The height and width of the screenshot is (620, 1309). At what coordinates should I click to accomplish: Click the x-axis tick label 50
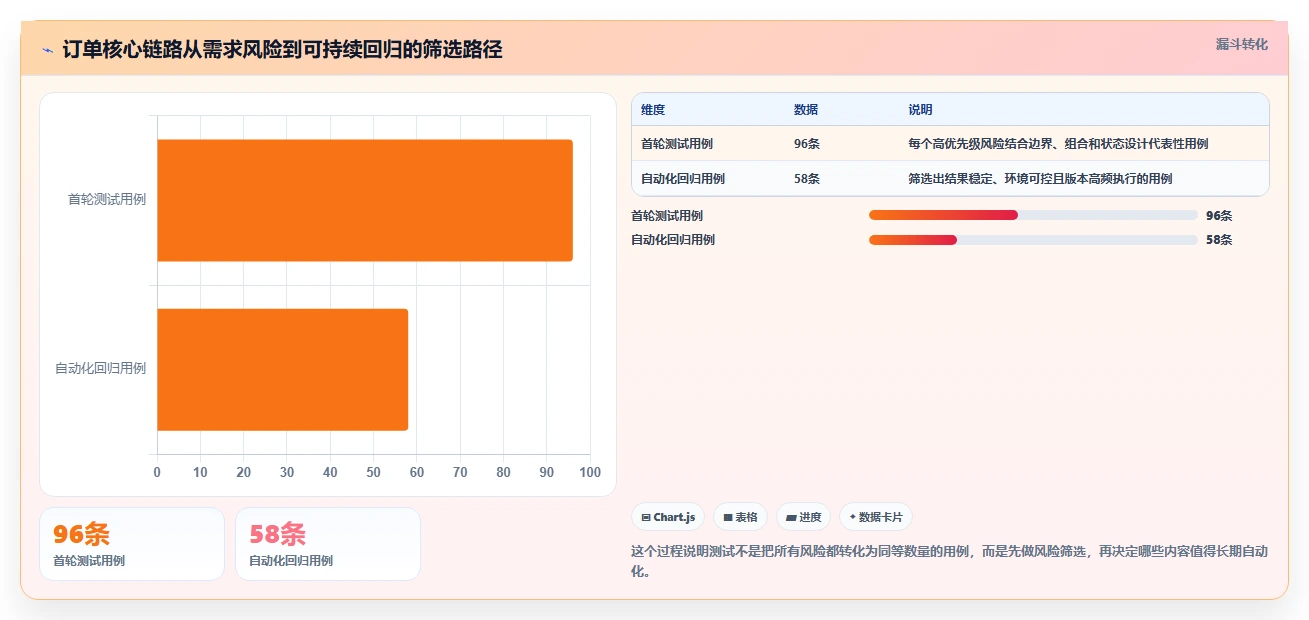[374, 472]
